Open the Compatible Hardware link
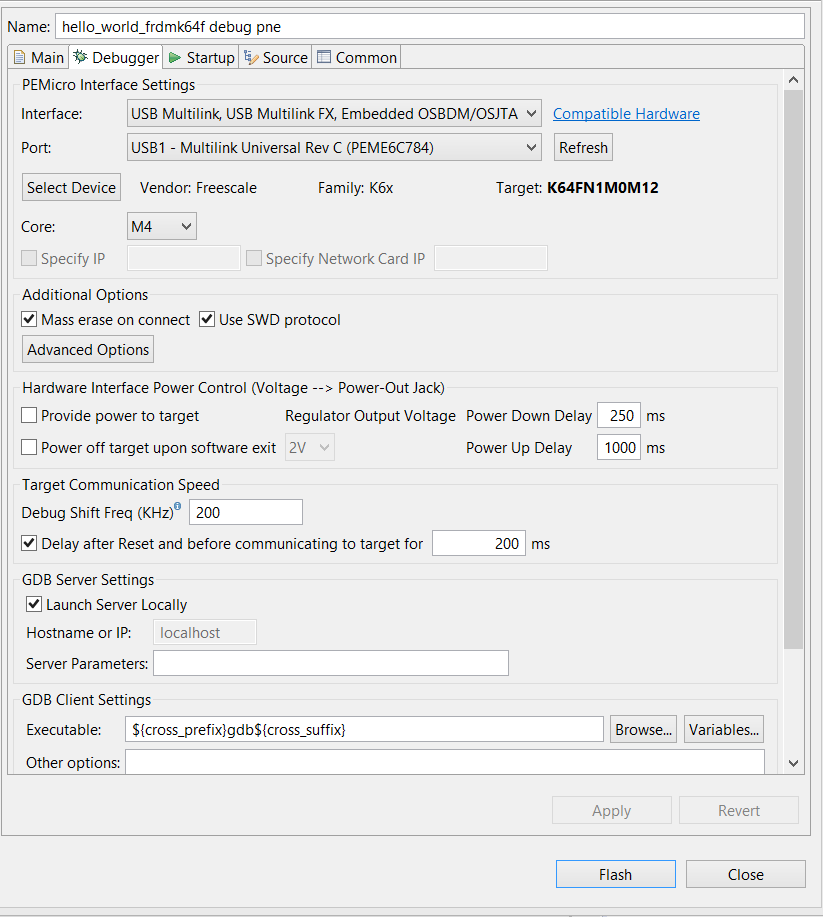Screen dimensions: 823x917 [x=626, y=114]
